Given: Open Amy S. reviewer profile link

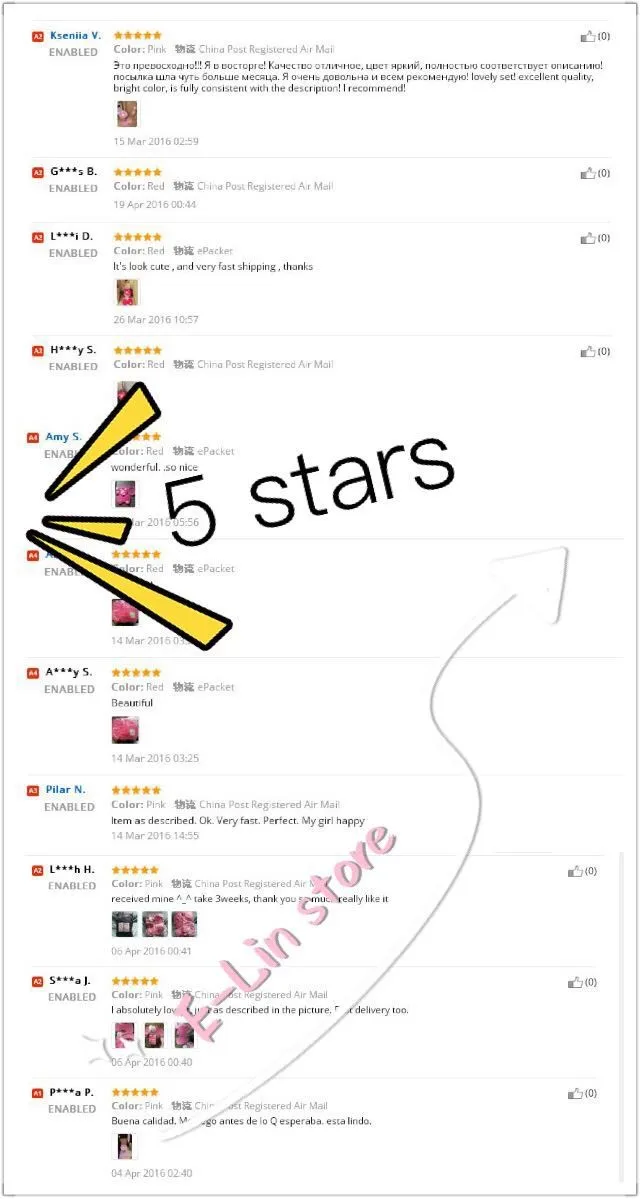Looking at the screenshot, I should [x=63, y=437].
